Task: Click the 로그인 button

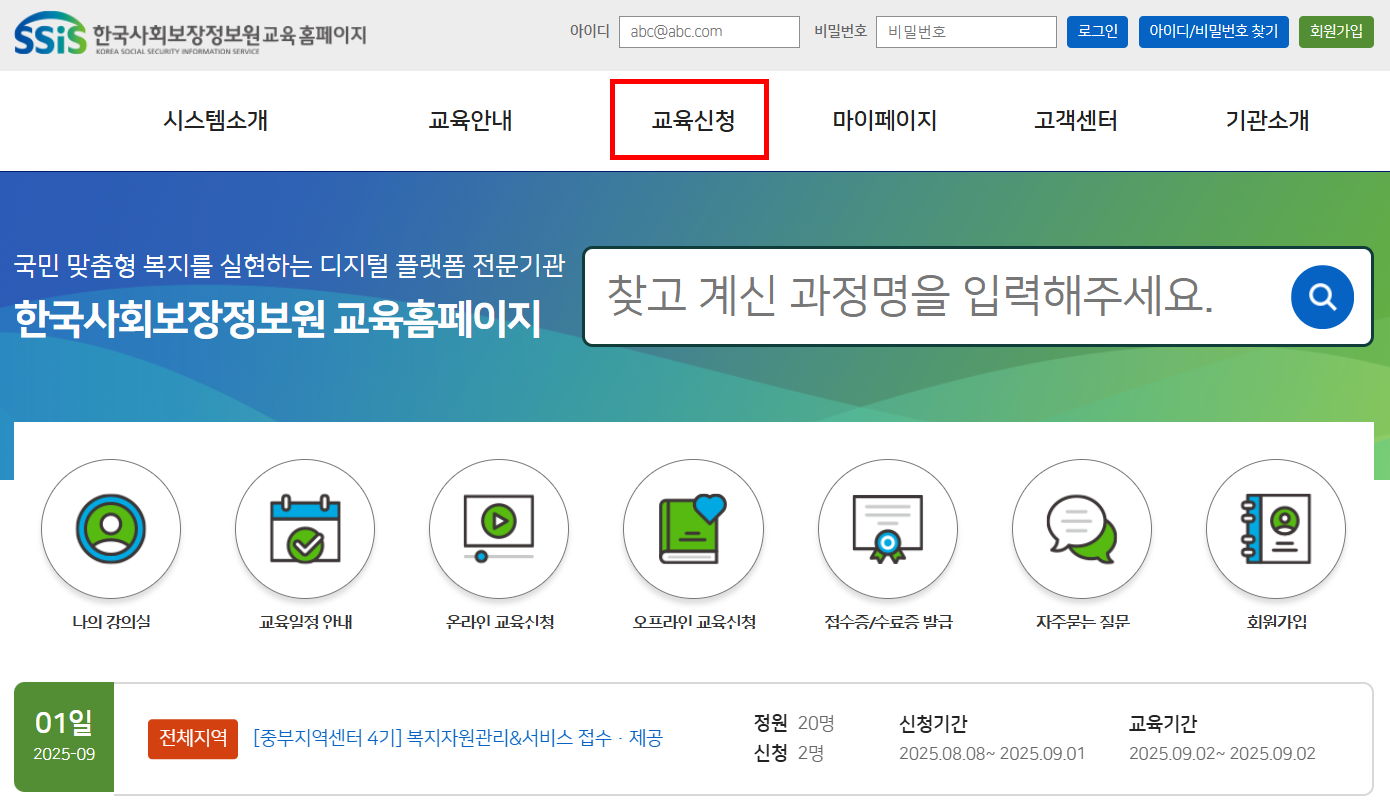Action: tap(1098, 32)
